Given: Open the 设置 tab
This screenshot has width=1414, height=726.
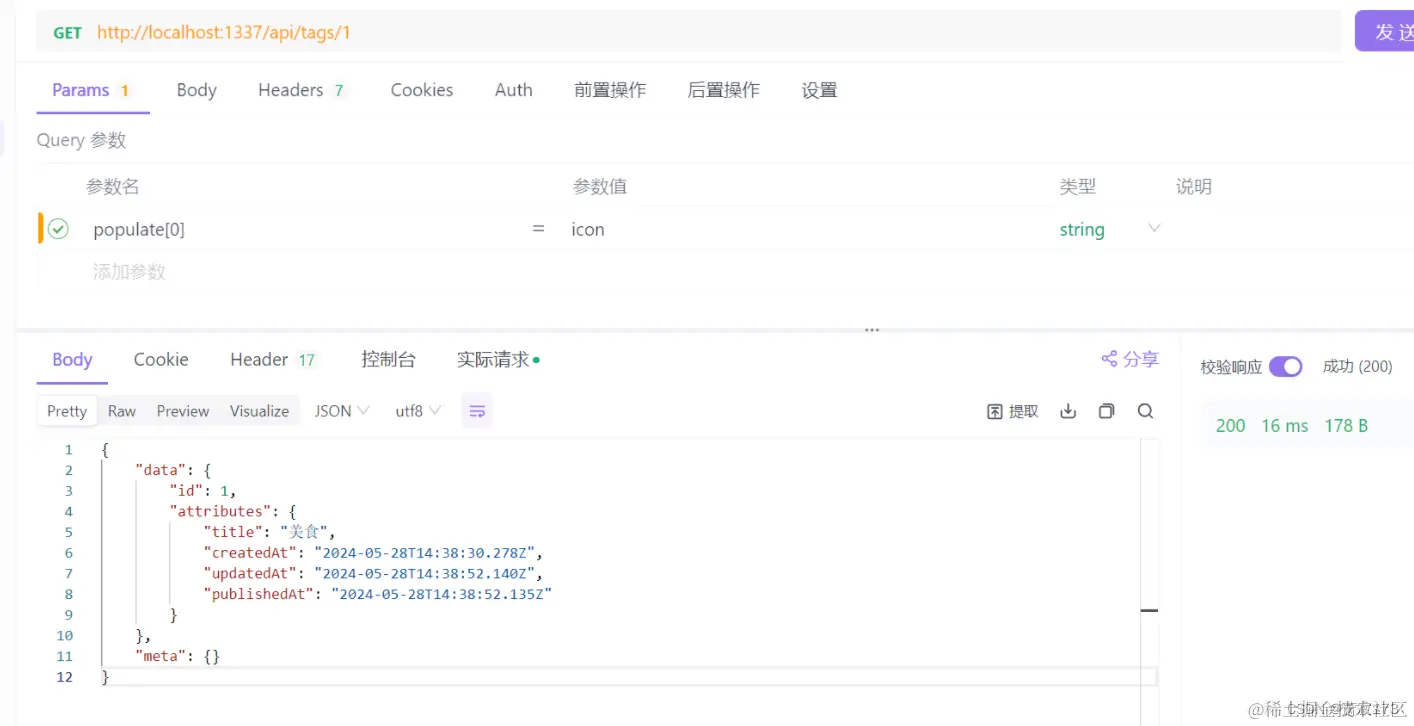Looking at the screenshot, I should pyautogui.click(x=819, y=90).
